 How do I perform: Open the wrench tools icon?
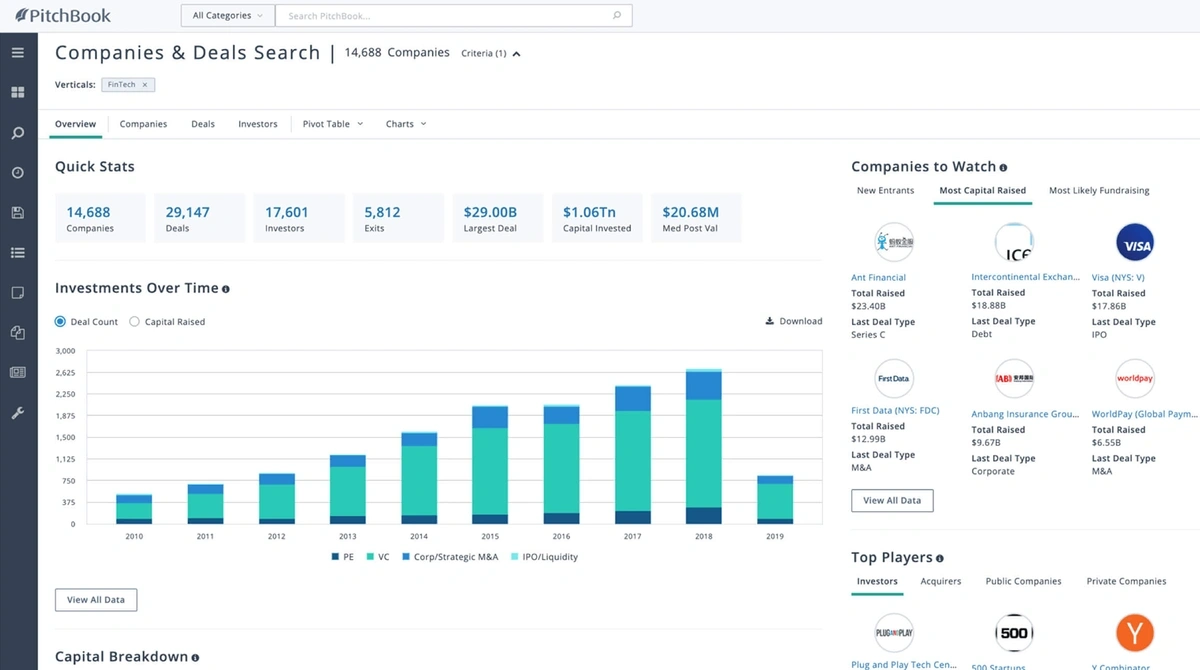[17, 413]
